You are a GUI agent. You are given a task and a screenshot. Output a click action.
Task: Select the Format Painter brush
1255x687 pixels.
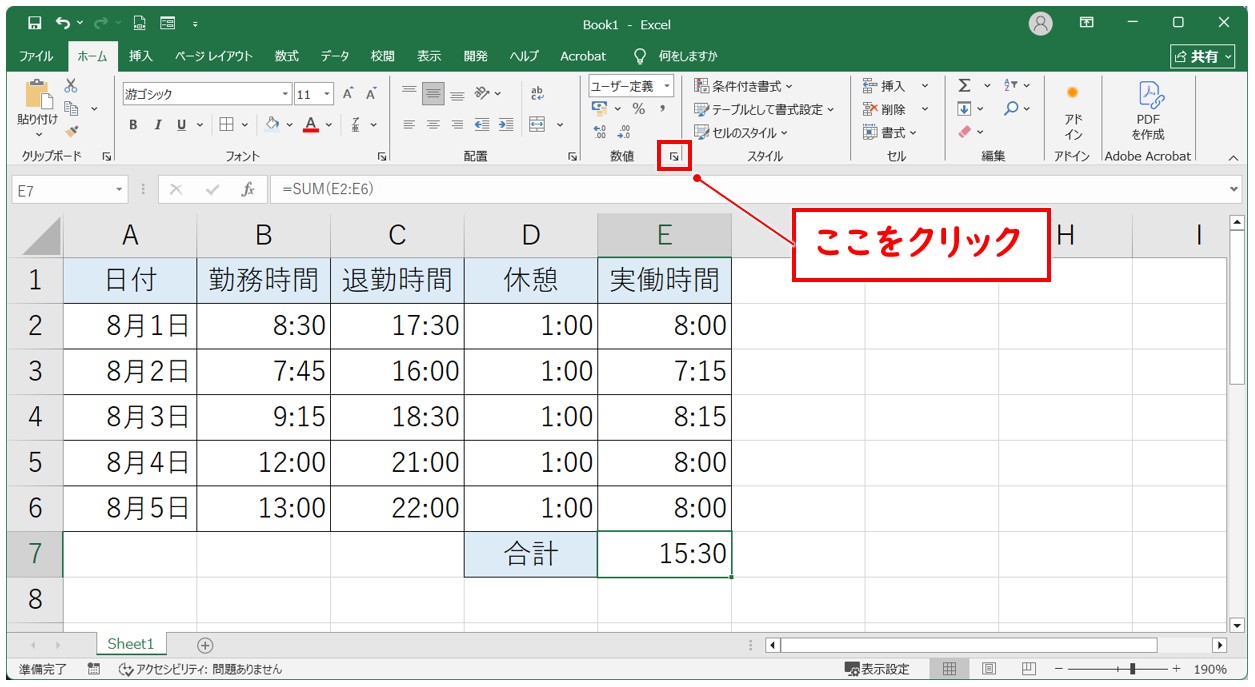coord(71,130)
